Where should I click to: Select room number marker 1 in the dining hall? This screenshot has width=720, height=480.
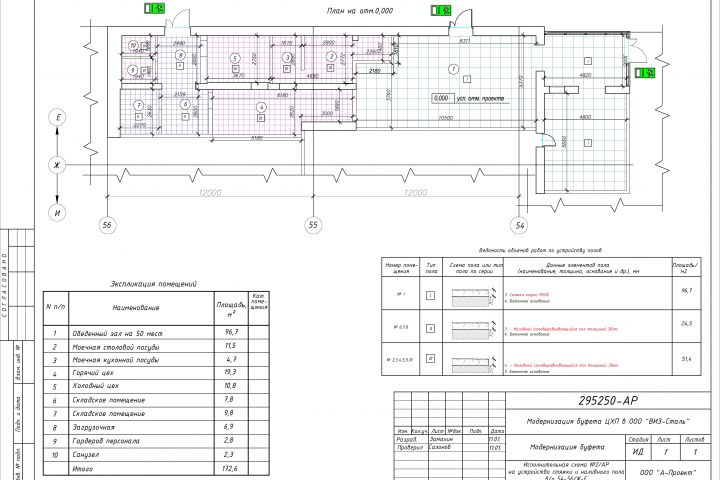tap(454, 69)
